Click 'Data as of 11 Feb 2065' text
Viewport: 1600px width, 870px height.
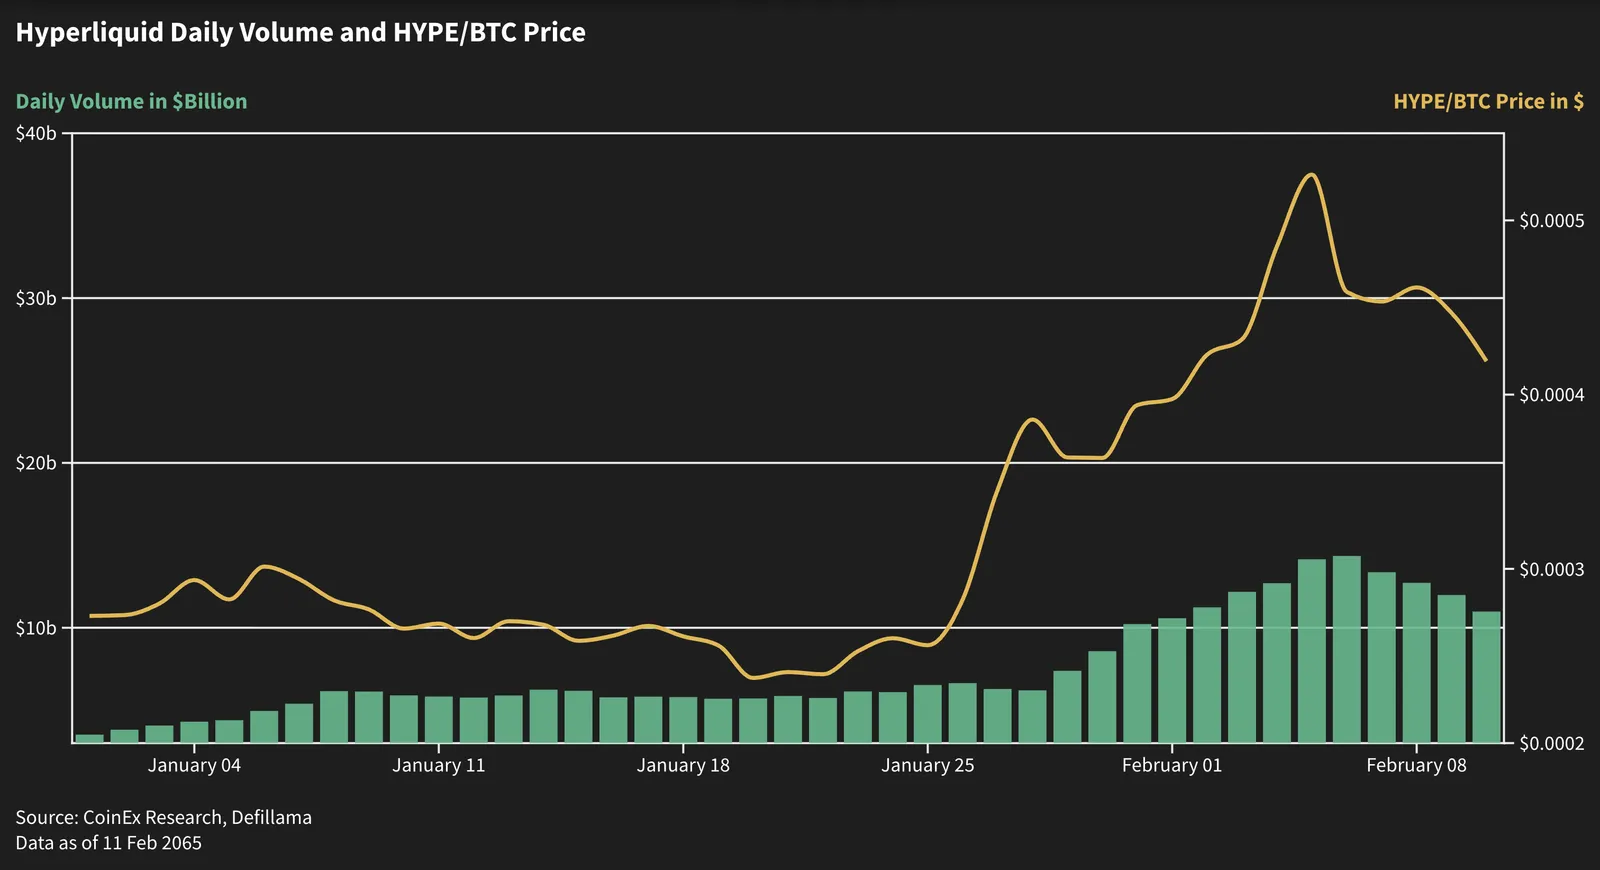coord(108,843)
